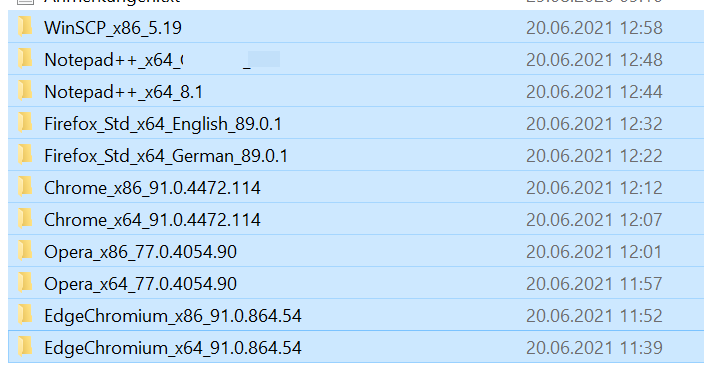Click folder icon of EdgeChromium_x86_91.0.864.54
The image size is (704, 368).
25,315
